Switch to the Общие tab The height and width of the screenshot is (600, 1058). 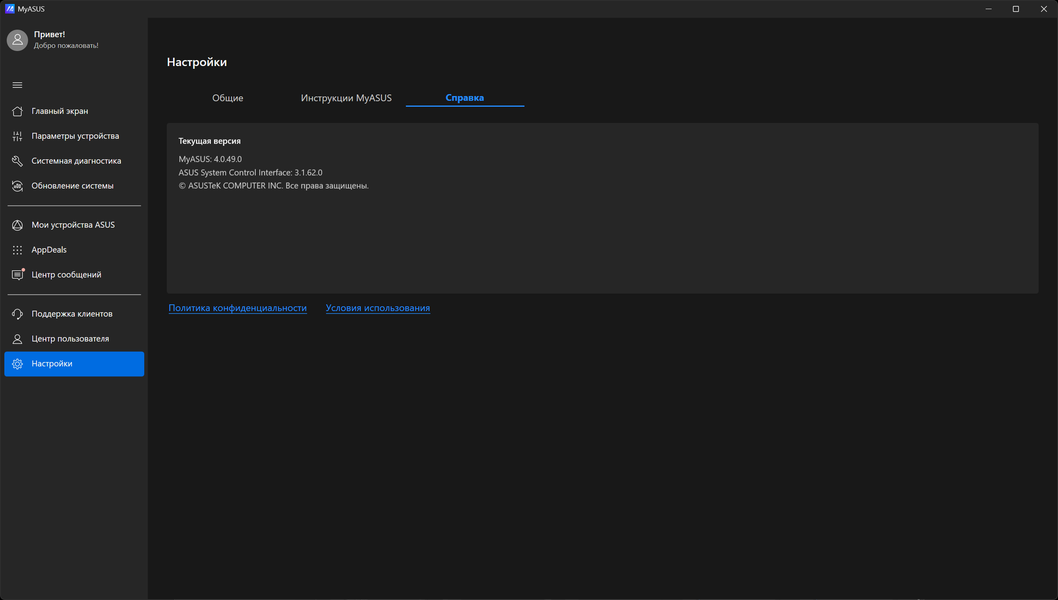pos(227,98)
